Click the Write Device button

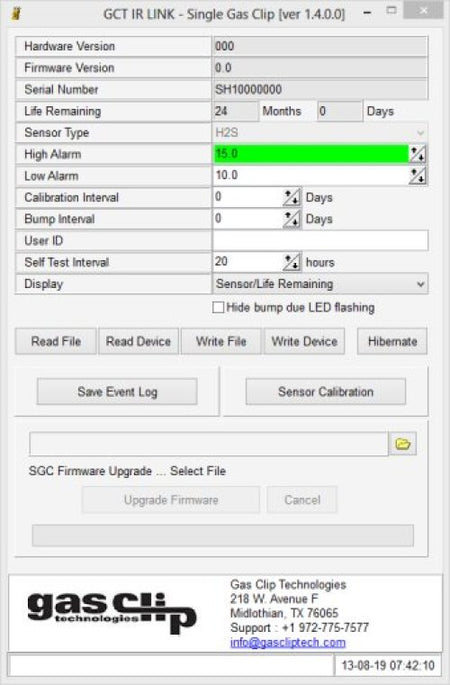pos(304,341)
